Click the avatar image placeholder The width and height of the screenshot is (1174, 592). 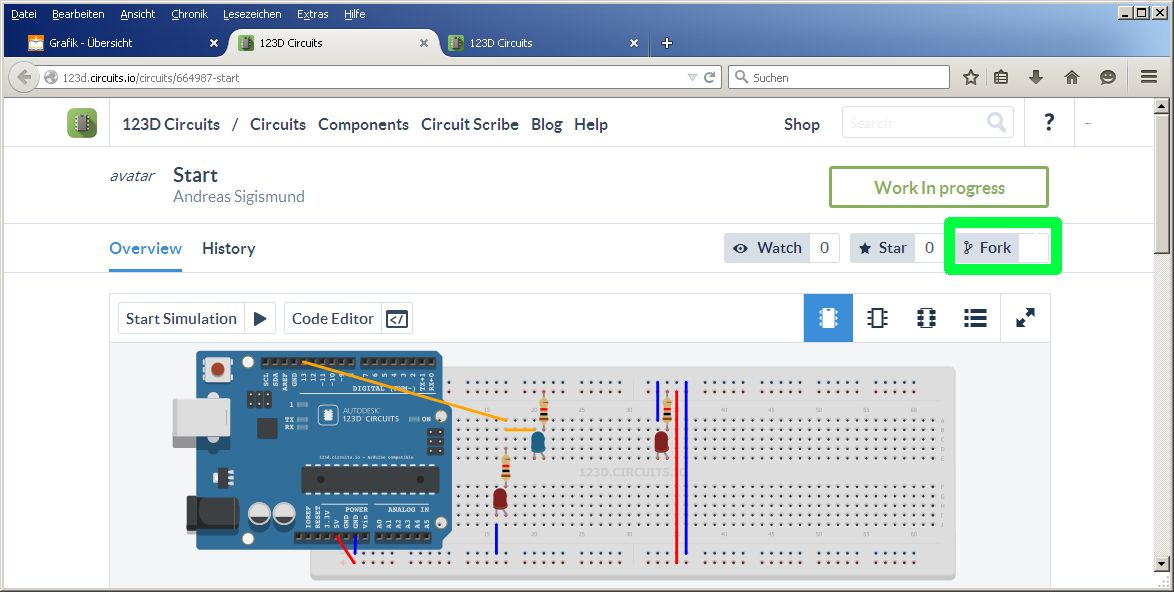pyautogui.click(x=132, y=177)
